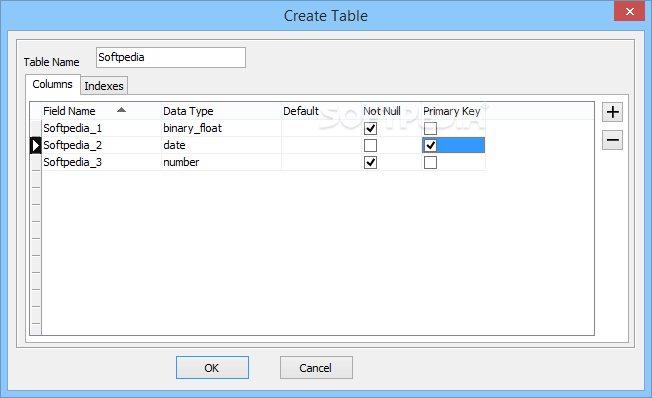Click the Default cell for Softpedia_2
652x398 pixels.
(321, 145)
